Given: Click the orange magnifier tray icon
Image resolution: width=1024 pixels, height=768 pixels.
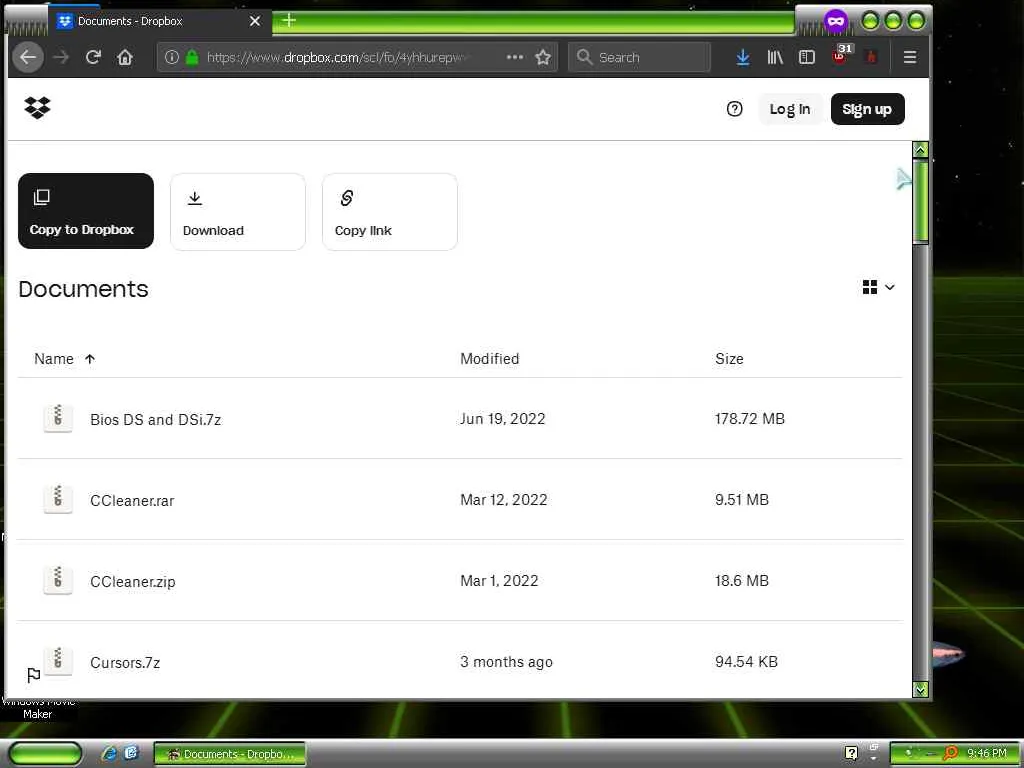Looking at the screenshot, I should pyautogui.click(x=951, y=754).
